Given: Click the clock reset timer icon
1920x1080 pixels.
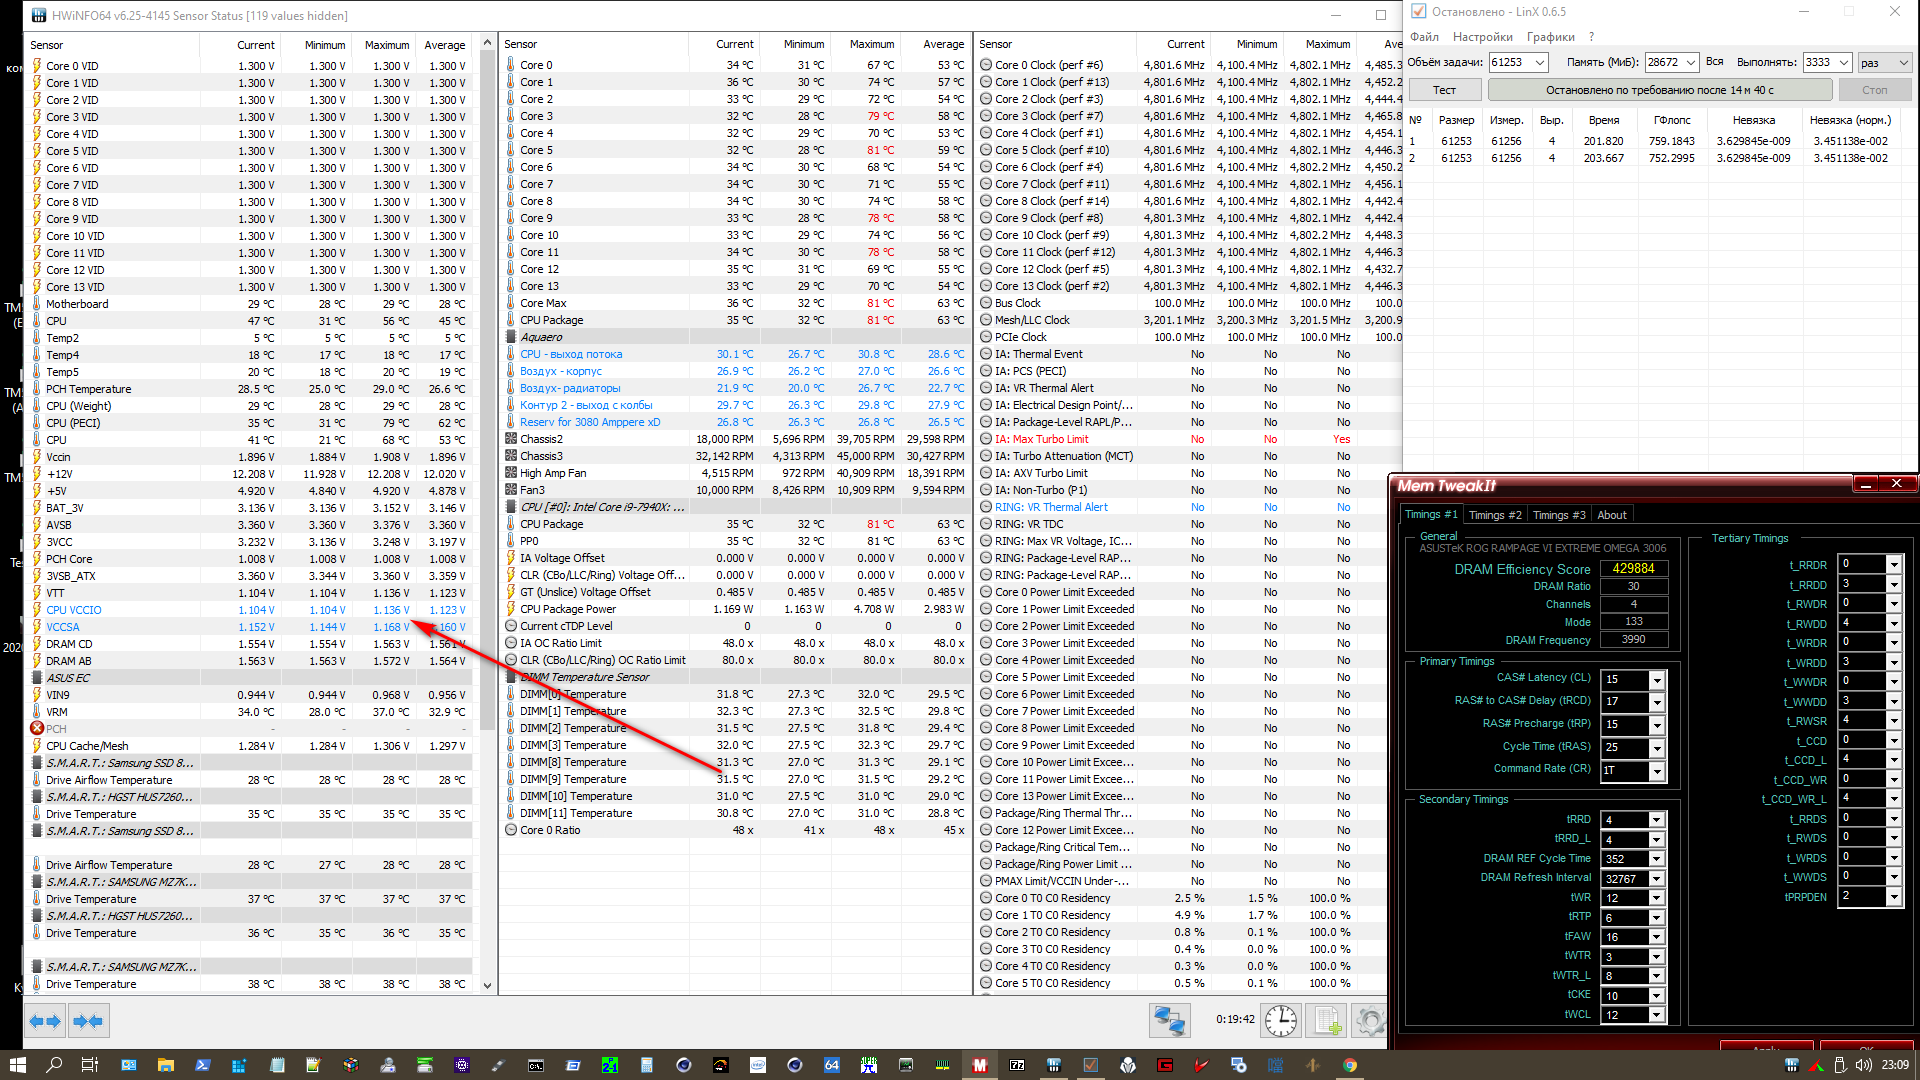Looking at the screenshot, I should pos(1280,1020).
